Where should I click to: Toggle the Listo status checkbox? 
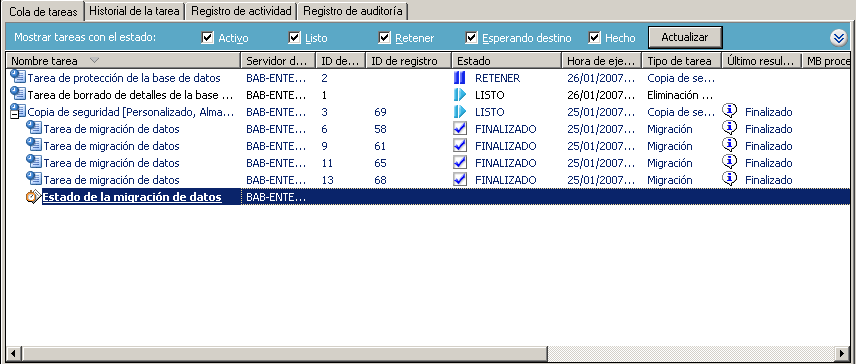[x=295, y=38]
